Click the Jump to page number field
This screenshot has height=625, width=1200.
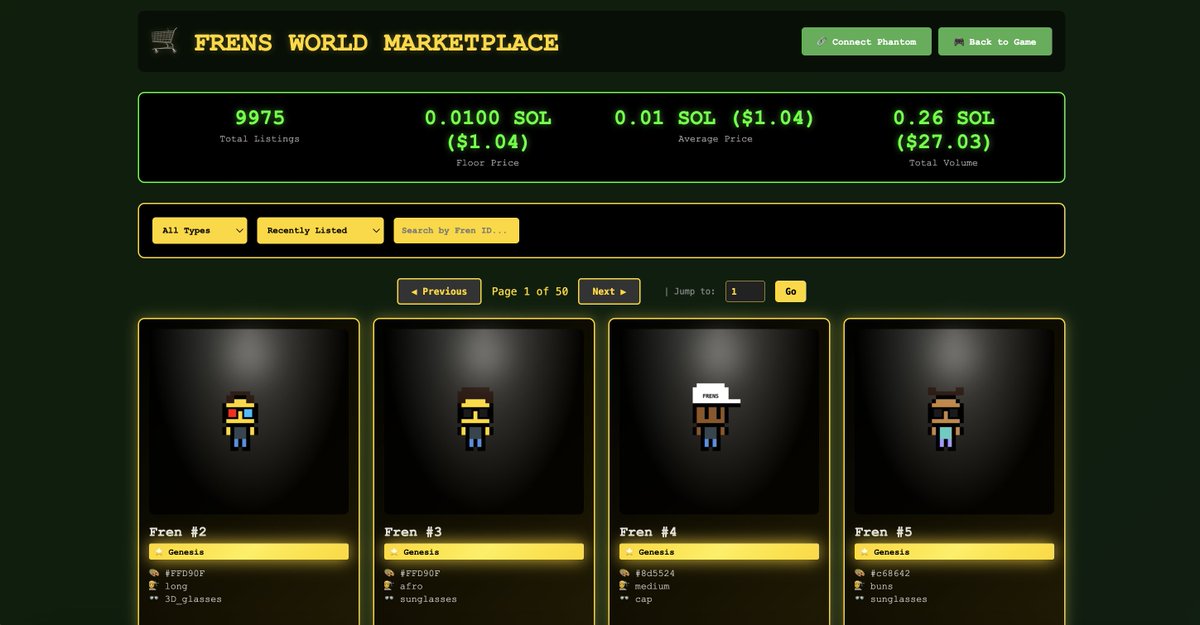click(x=745, y=291)
